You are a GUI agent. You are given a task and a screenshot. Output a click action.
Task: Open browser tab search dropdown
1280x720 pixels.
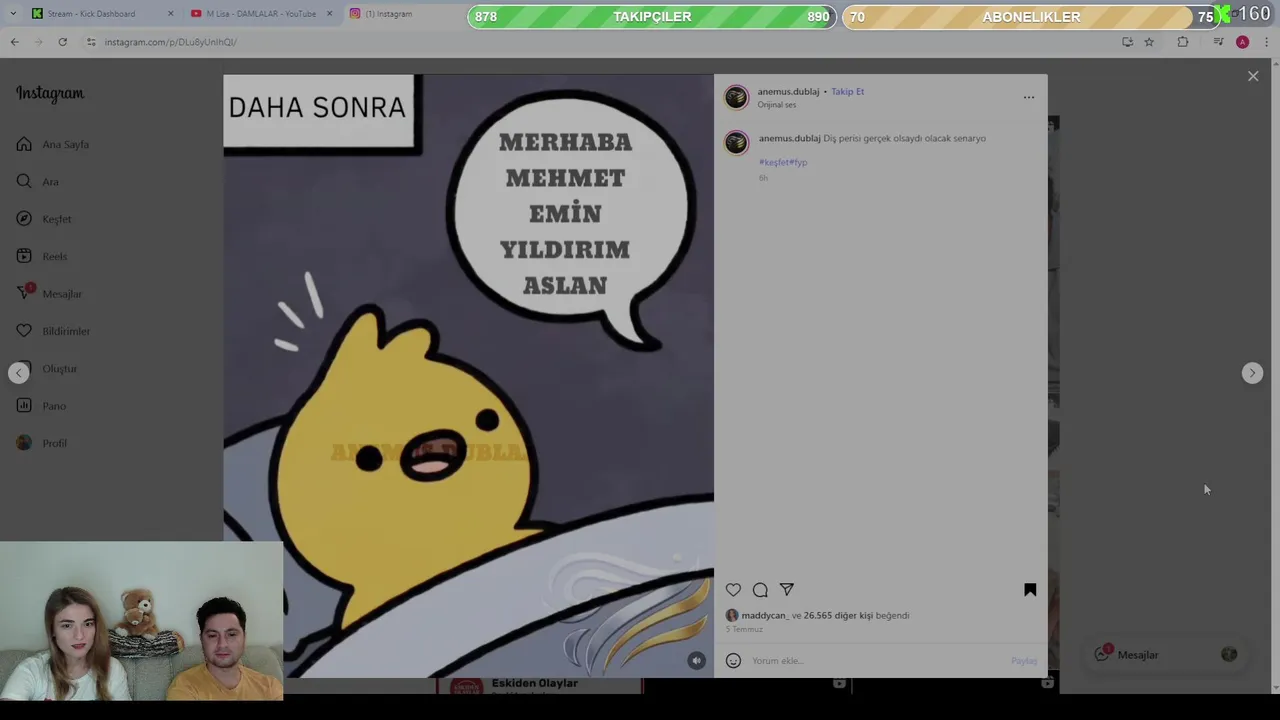tap(12, 14)
